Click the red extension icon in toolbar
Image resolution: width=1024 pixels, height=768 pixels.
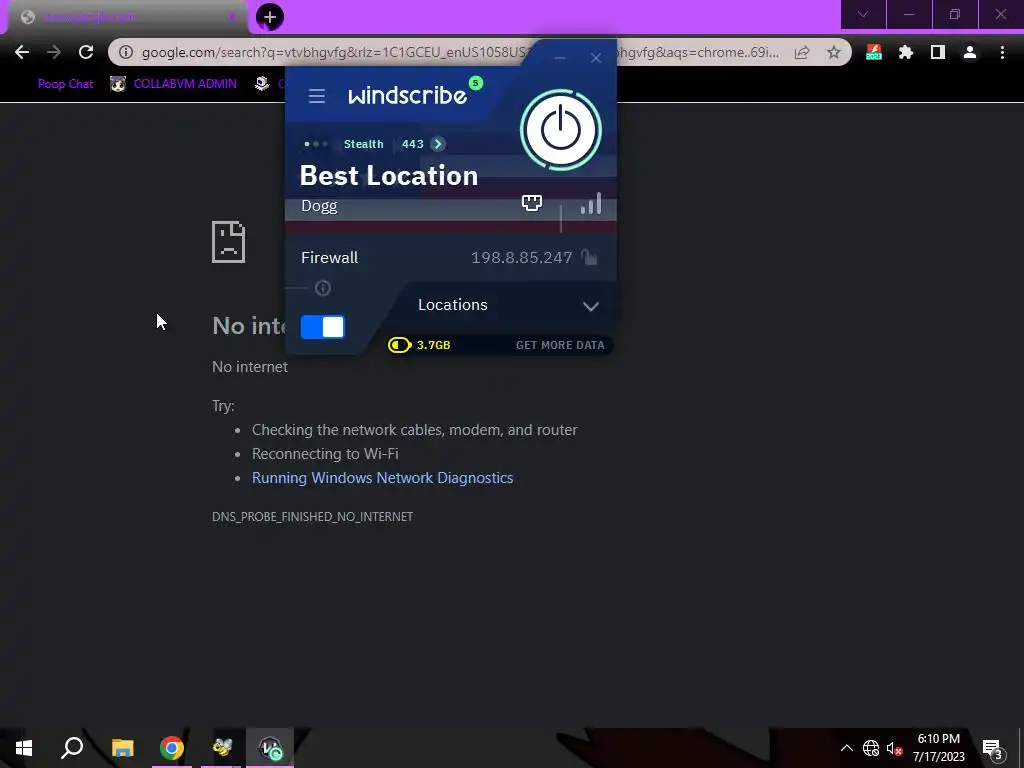coord(874,52)
